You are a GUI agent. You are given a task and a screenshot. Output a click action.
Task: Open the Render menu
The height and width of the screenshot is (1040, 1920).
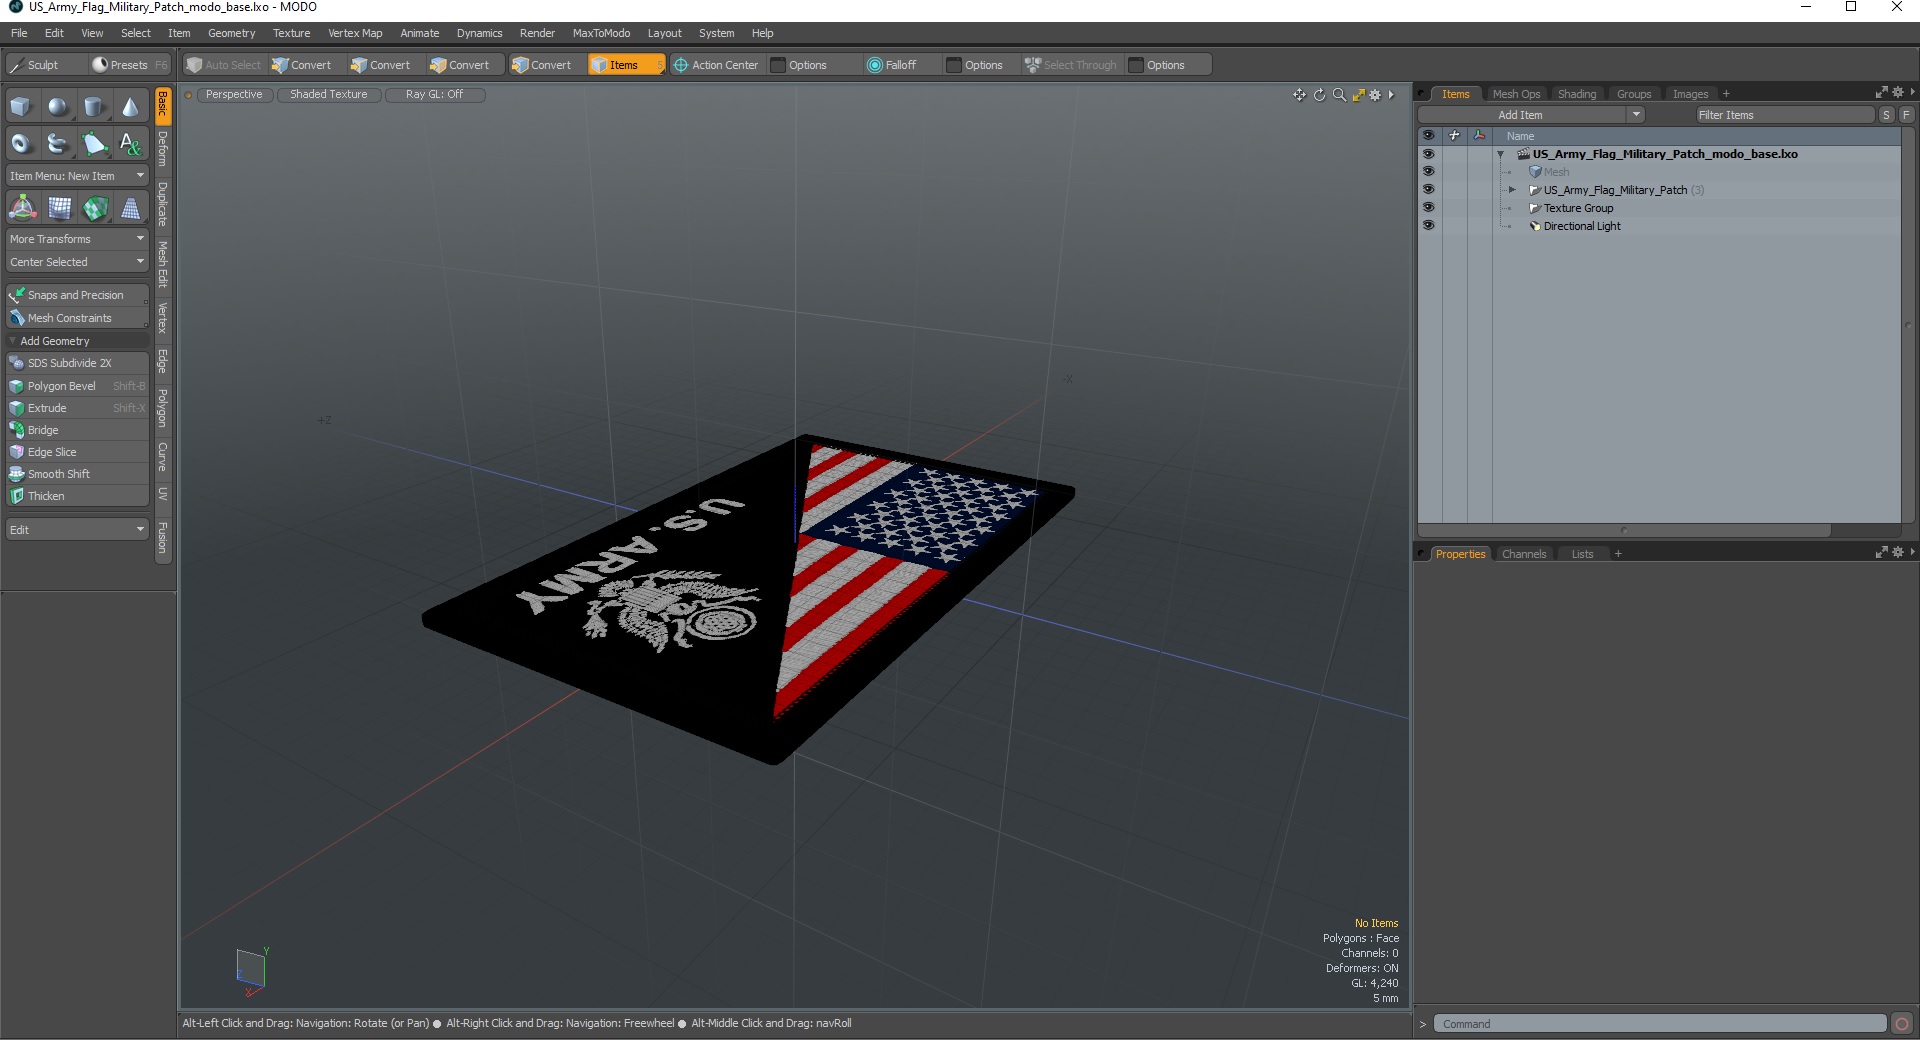click(x=537, y=33)
